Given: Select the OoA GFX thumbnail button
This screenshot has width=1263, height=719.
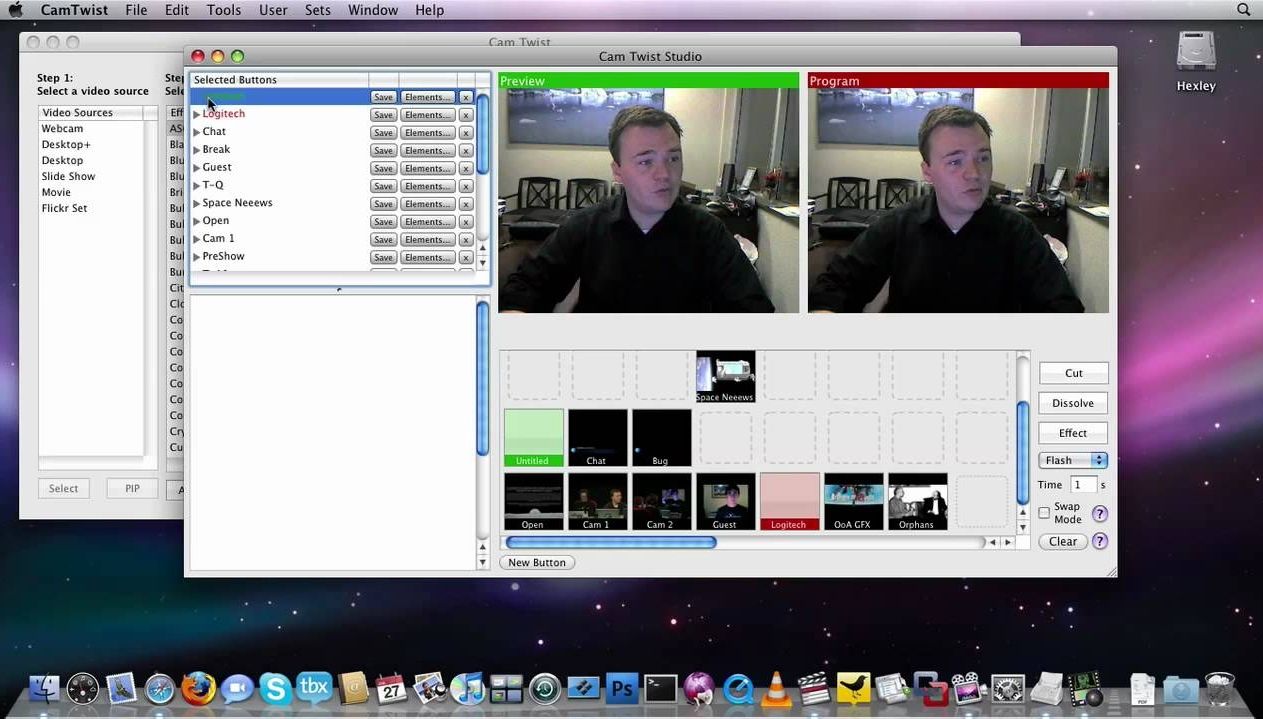Looking at the screenshot, I should [853, 501].
